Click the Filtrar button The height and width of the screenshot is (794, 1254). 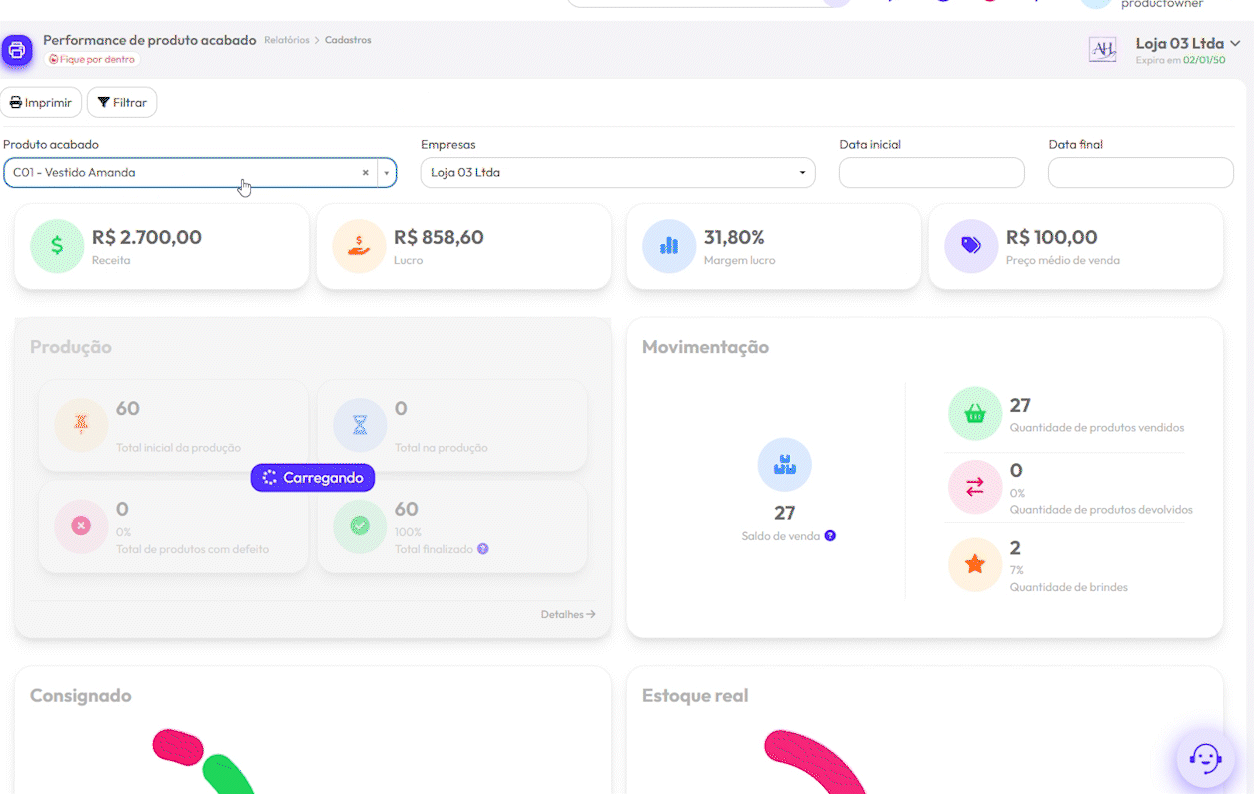122,103
